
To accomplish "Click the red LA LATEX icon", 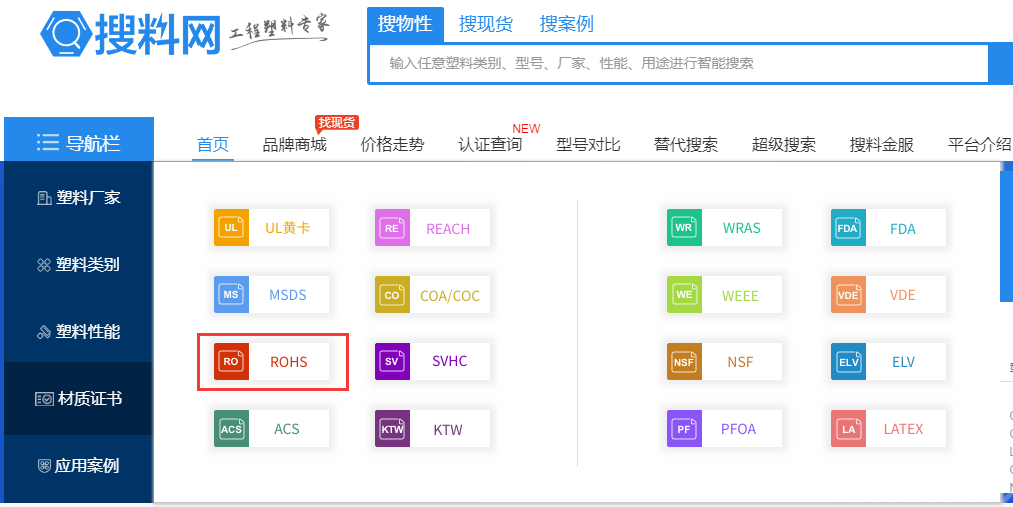I will click(848, 429).
